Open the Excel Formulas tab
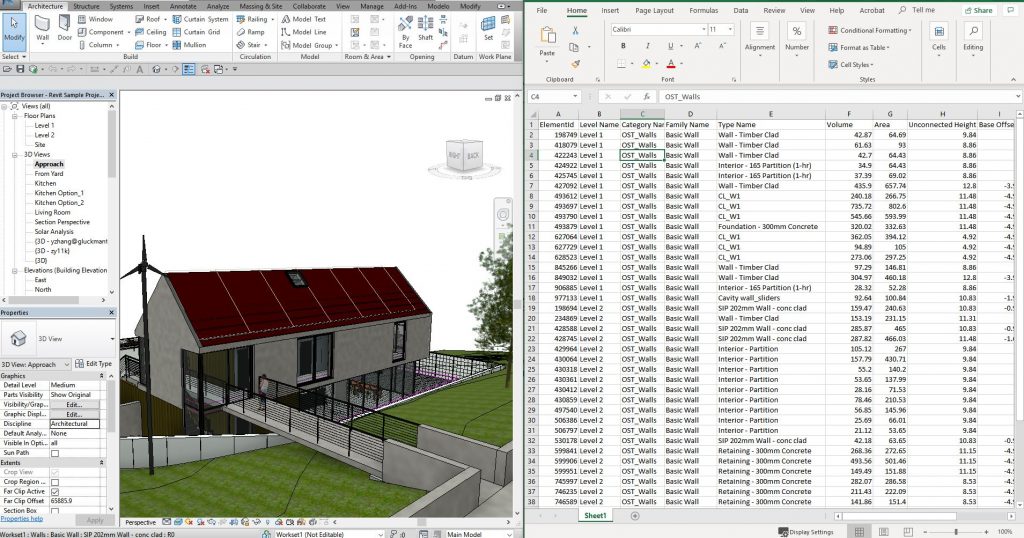 (x=703, y=10)
